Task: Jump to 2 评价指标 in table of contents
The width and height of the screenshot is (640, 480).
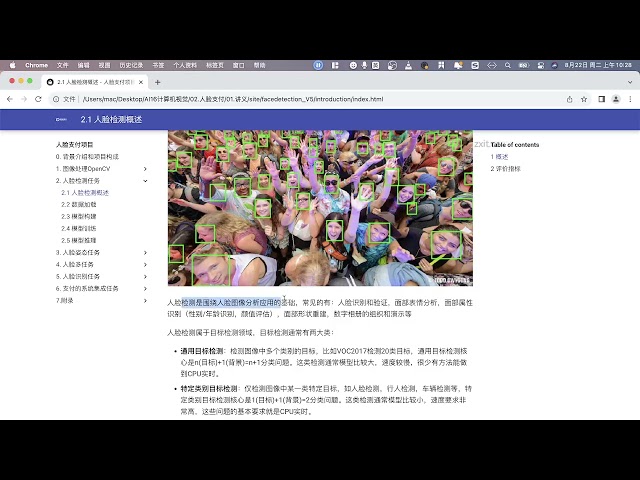Action: tap(505, 169)
